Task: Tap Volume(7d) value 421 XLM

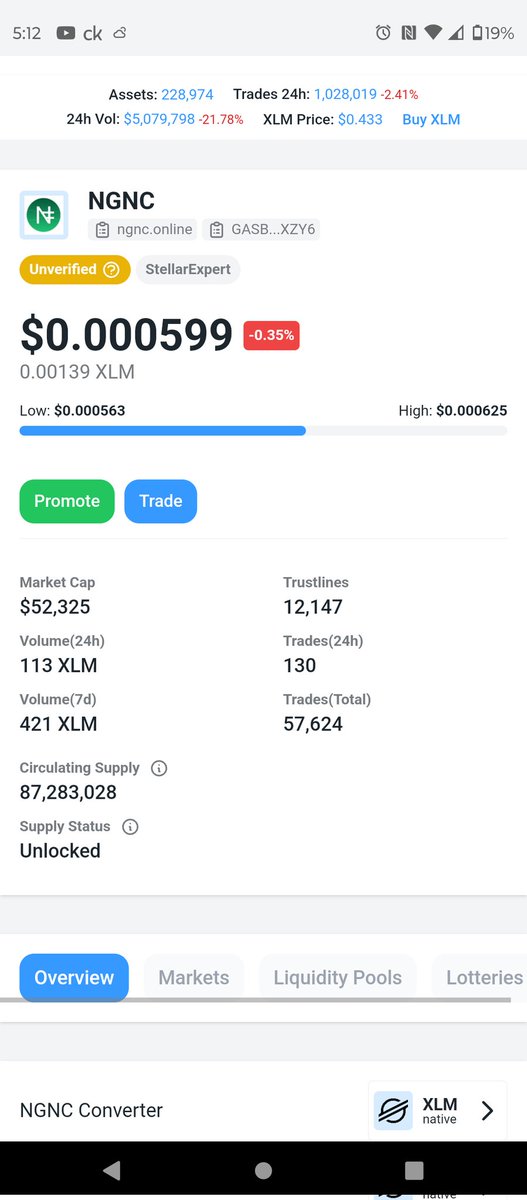Action: pos(58,724)
